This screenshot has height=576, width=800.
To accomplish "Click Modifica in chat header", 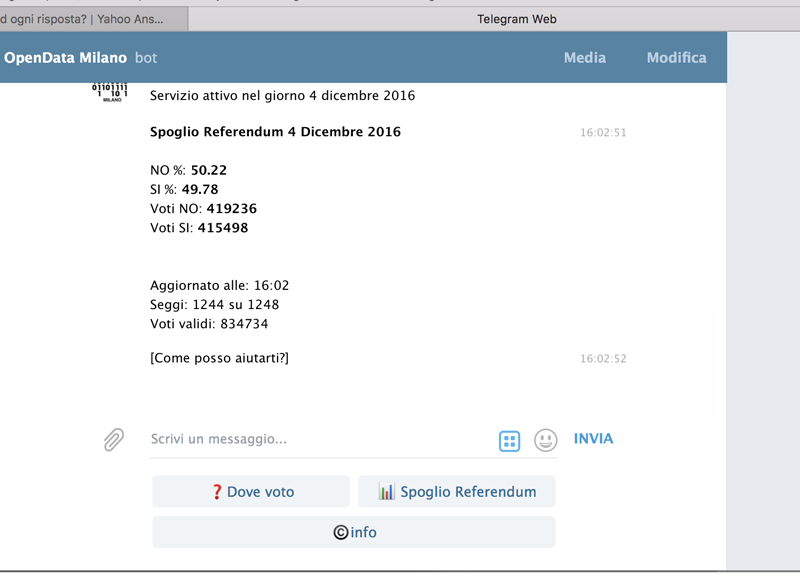I will (677, 58).
